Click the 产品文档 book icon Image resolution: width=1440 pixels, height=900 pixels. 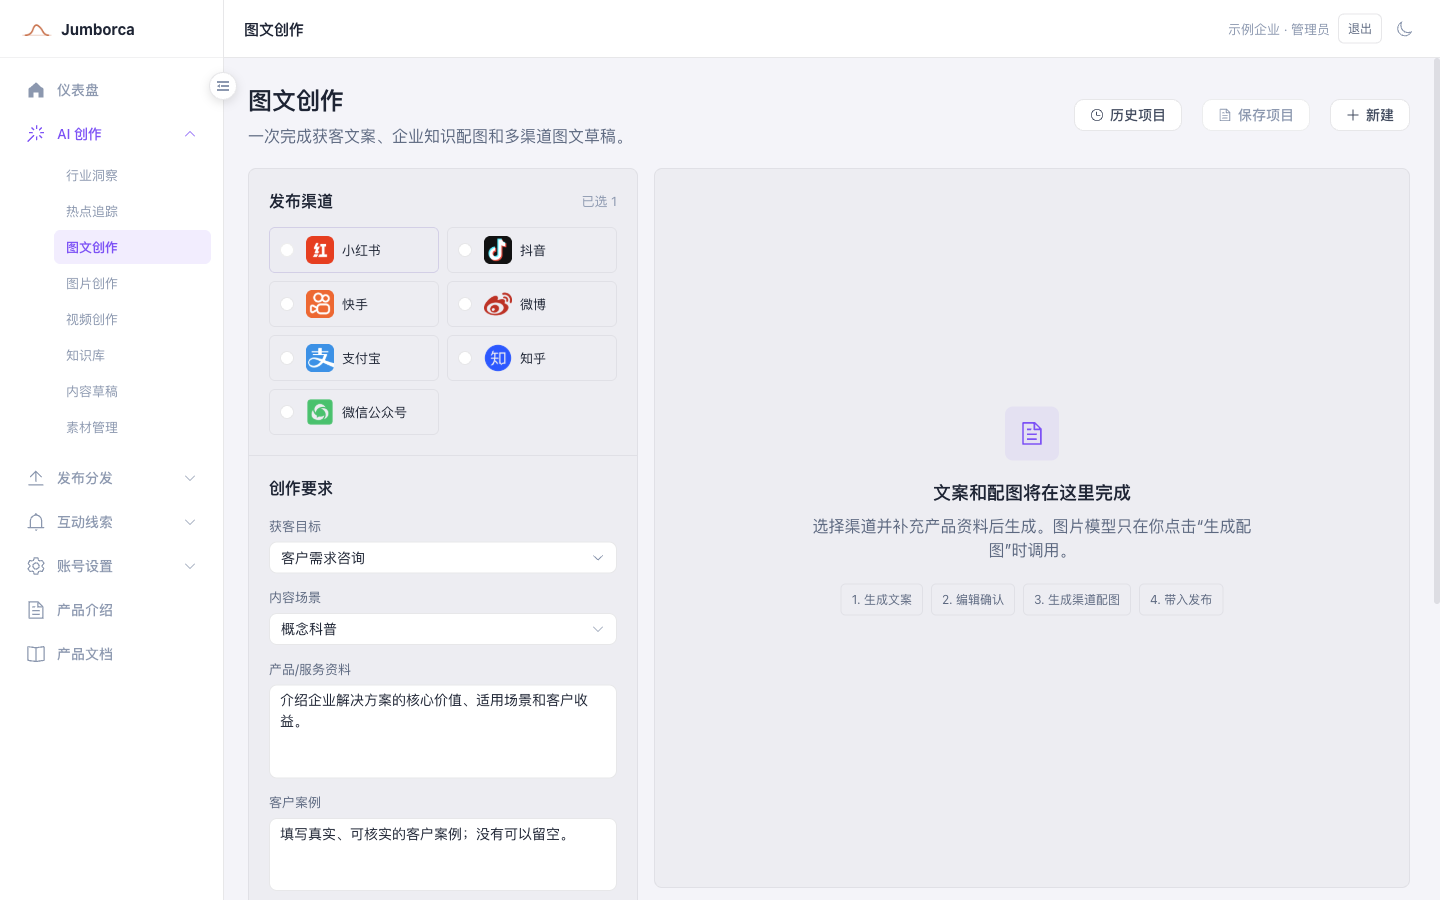pos(36,654)
